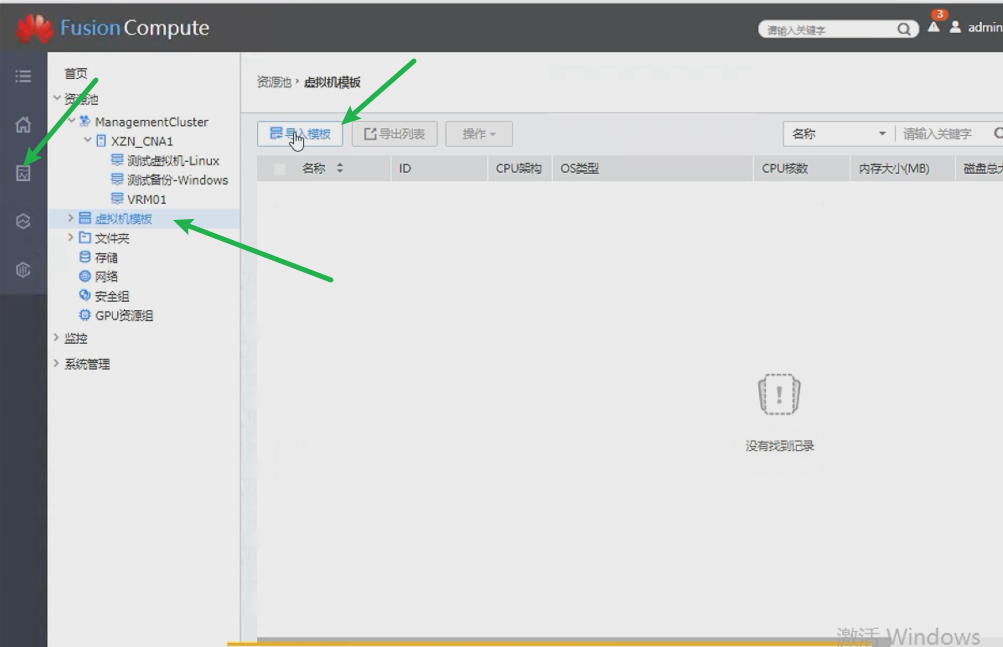Tick the select-all checkbox in table header

(280, 169)
